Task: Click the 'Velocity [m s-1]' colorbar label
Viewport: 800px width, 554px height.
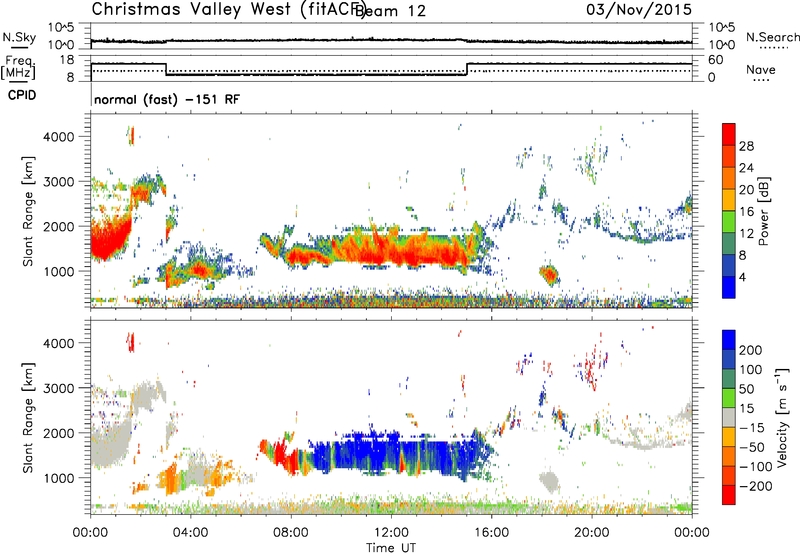Action: (x=782, y=417)
